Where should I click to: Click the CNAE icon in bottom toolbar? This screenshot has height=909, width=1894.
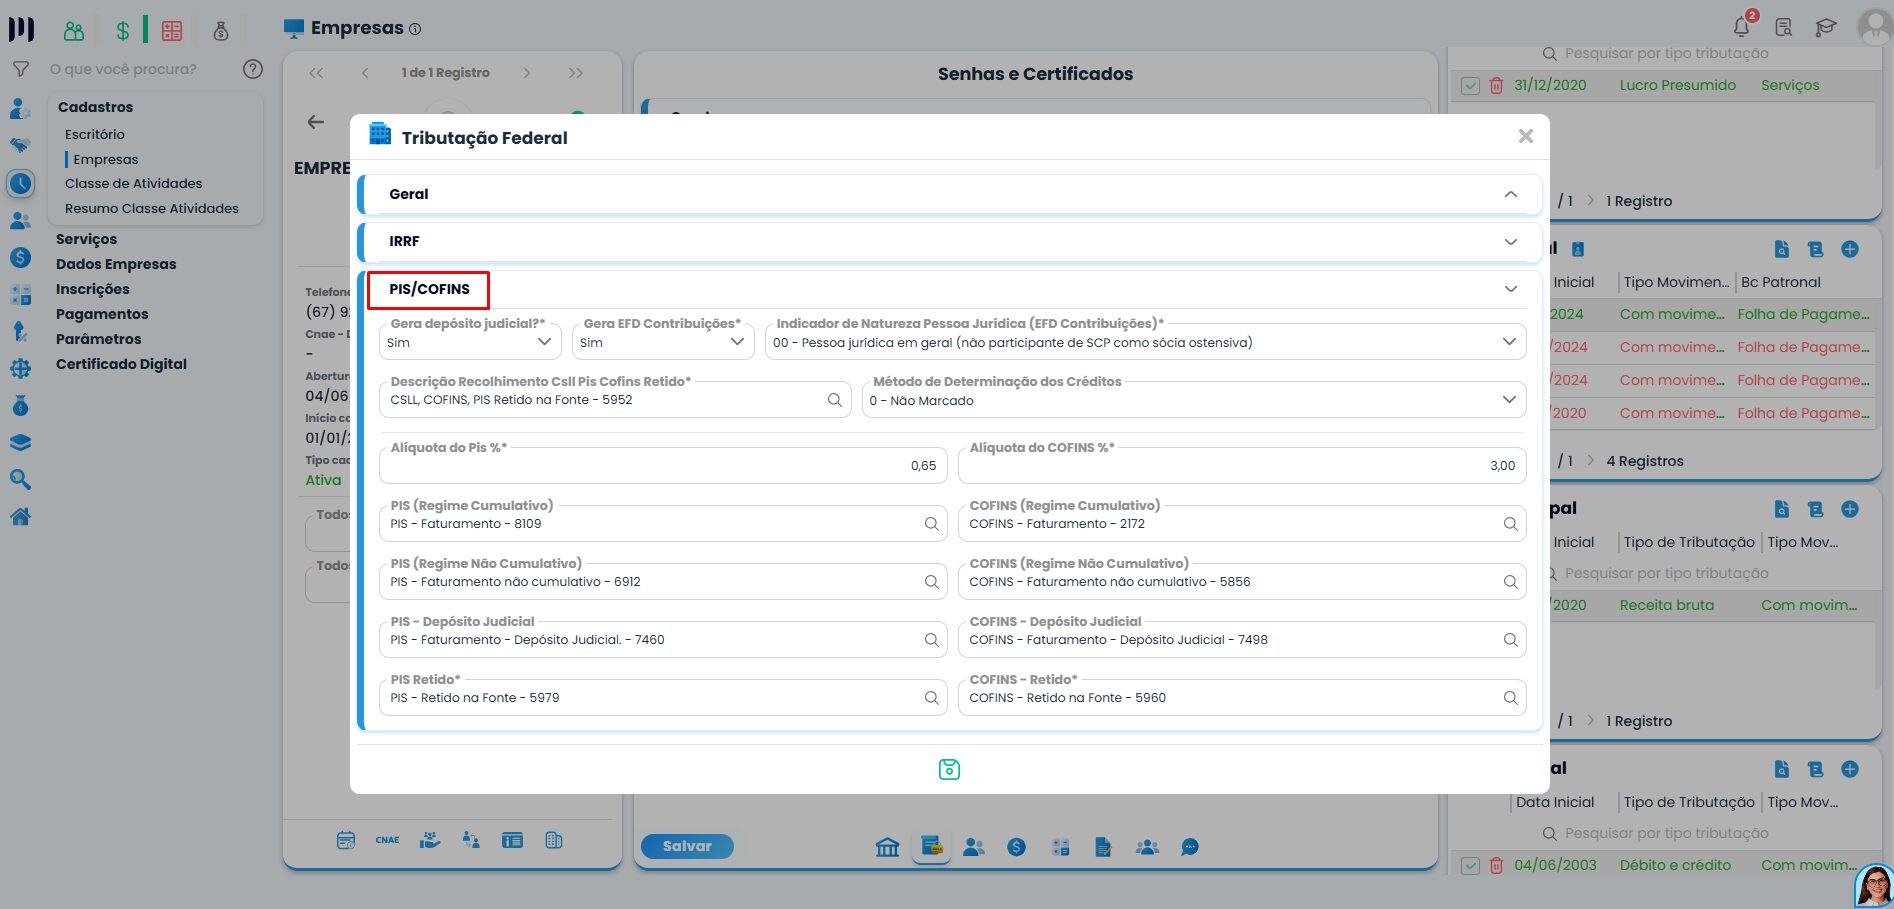click(x=387, y=840)
